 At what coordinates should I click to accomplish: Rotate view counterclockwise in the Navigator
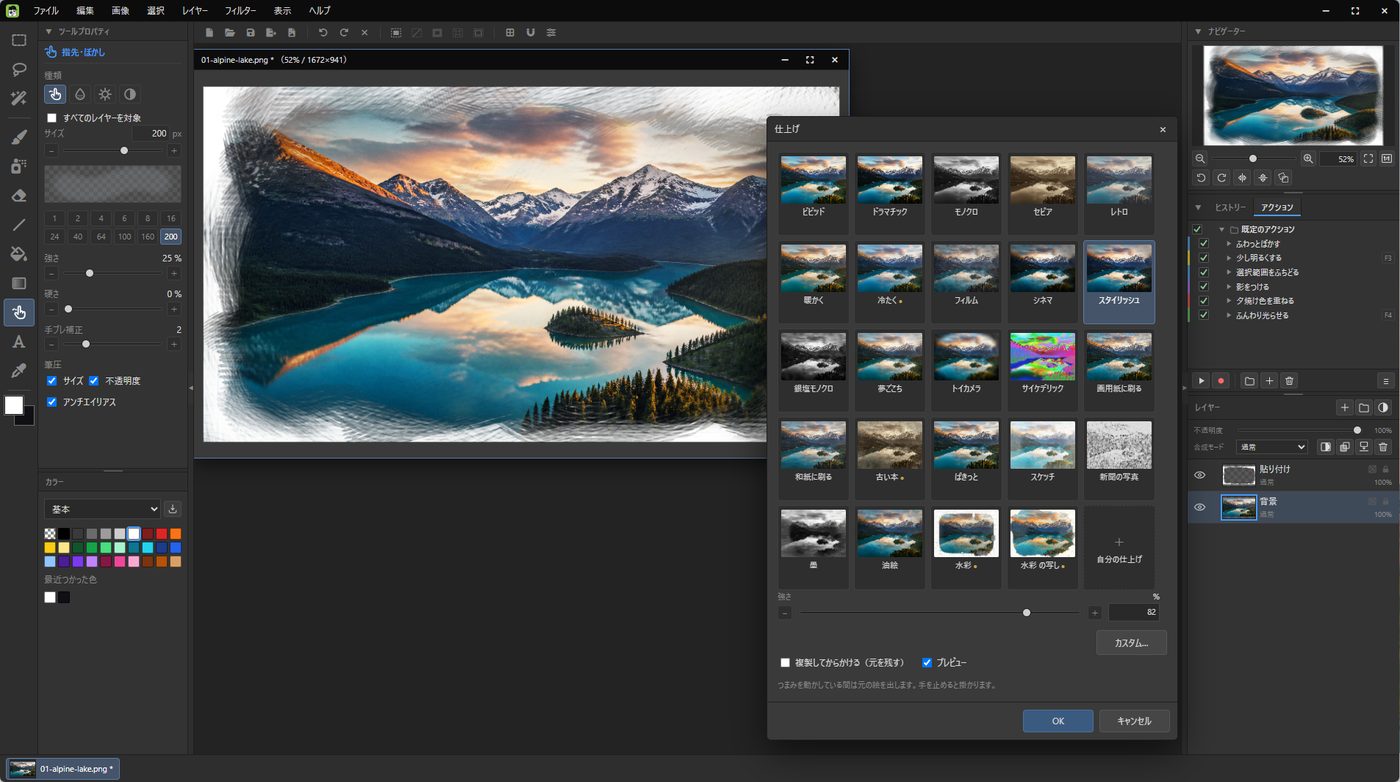click(x=1201, y=178)
